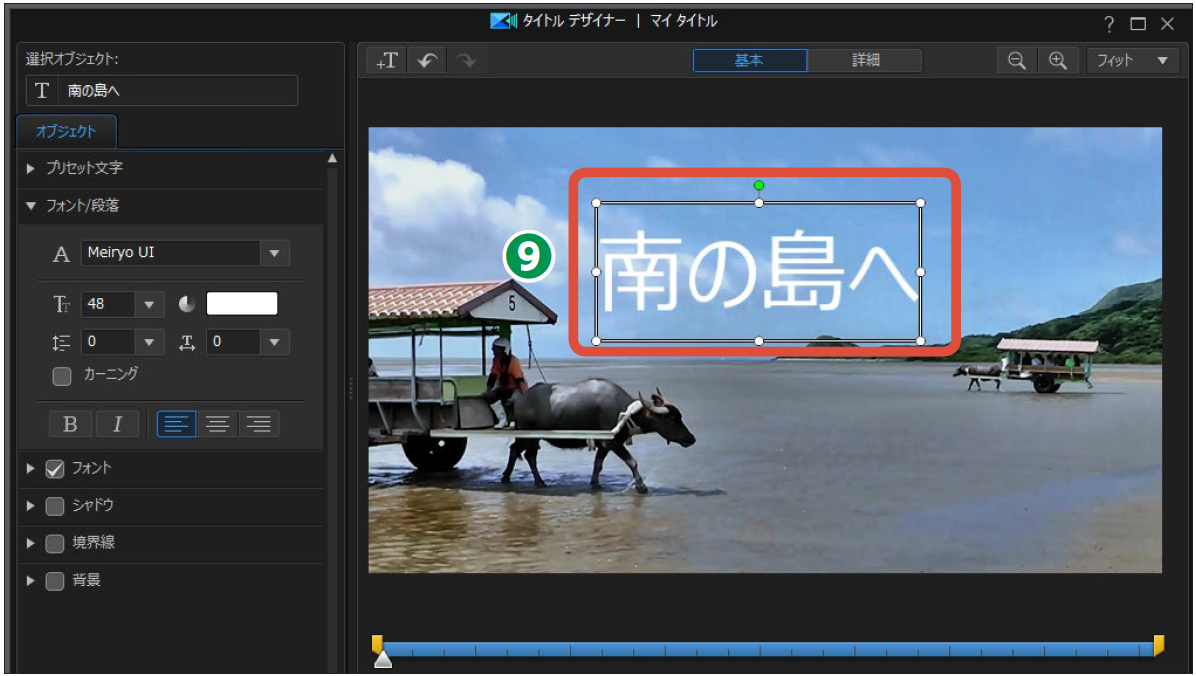
Task: Uncheck the フォント checkbox
Action: pyautogui.click(x=56, y=468)
